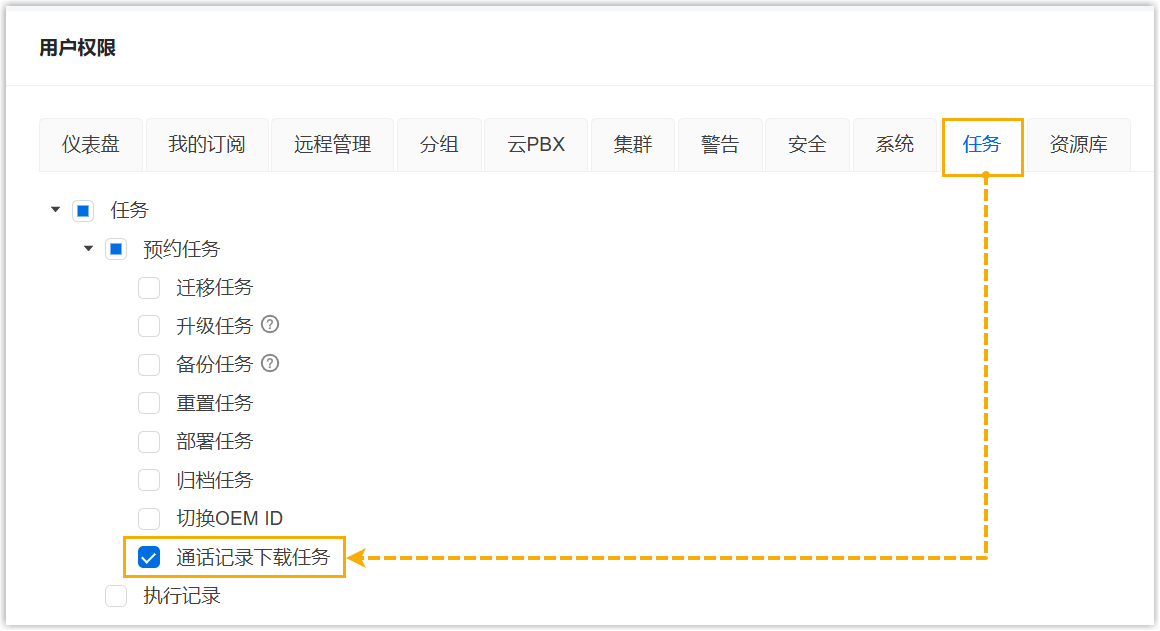Toggle the 预约任务 checkbox

[x=116, y=249]
